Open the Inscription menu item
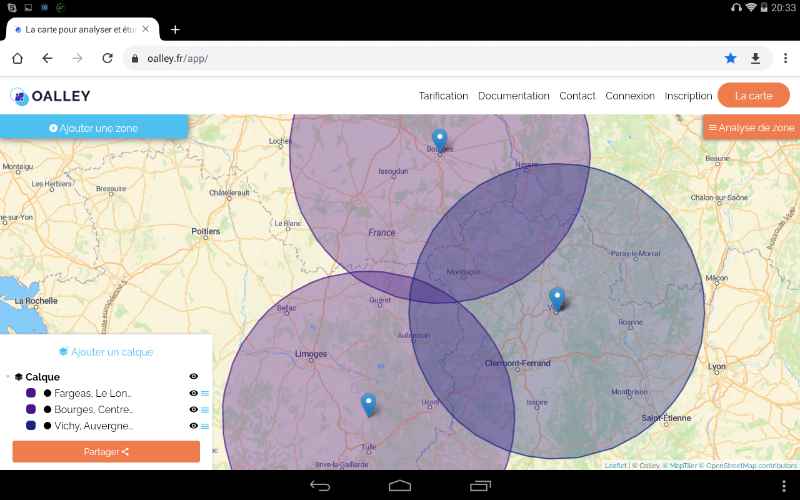 688,96
